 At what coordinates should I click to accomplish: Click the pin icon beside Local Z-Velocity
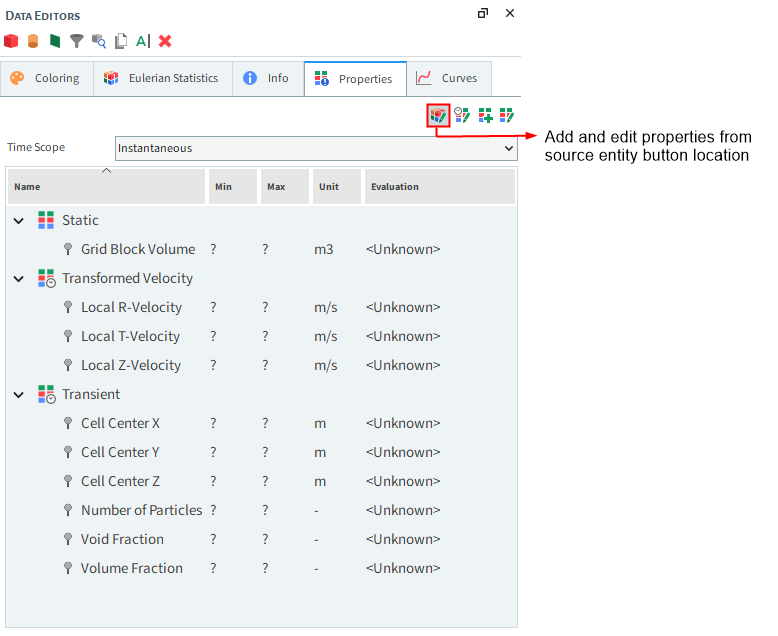point(68,365)
